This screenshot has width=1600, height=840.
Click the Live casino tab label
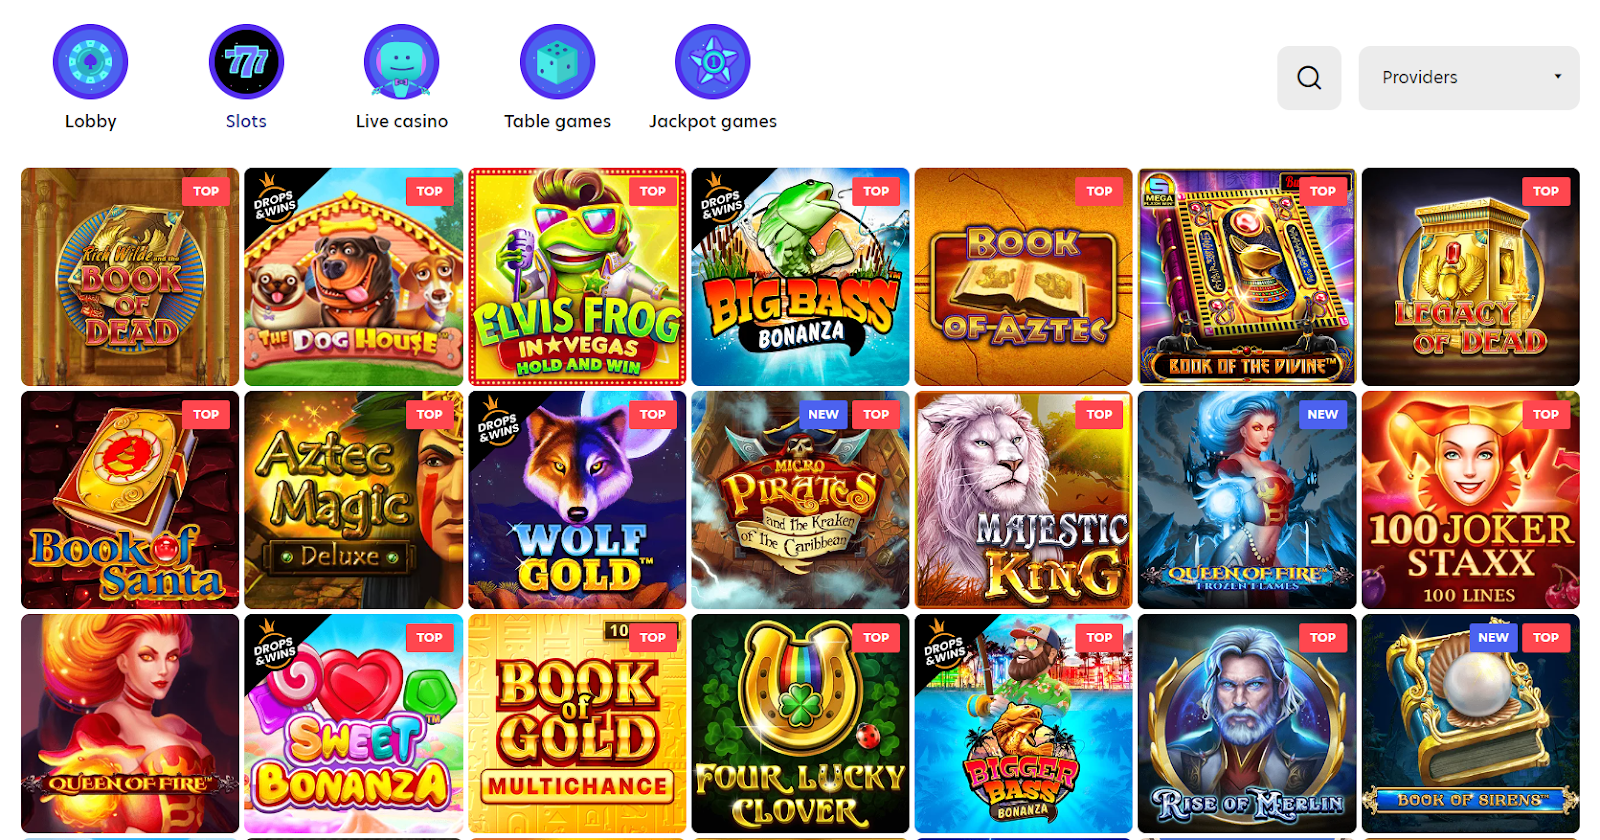pos(402,121)
